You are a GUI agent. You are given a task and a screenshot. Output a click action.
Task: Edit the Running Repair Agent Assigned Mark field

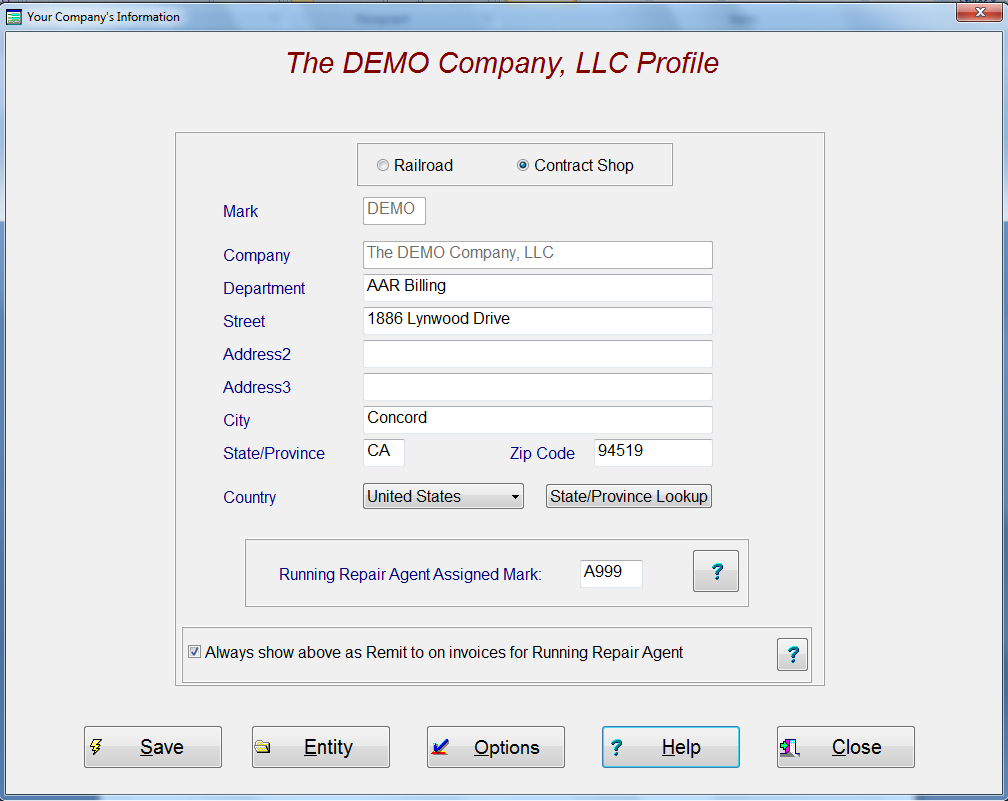coord(610,573)
